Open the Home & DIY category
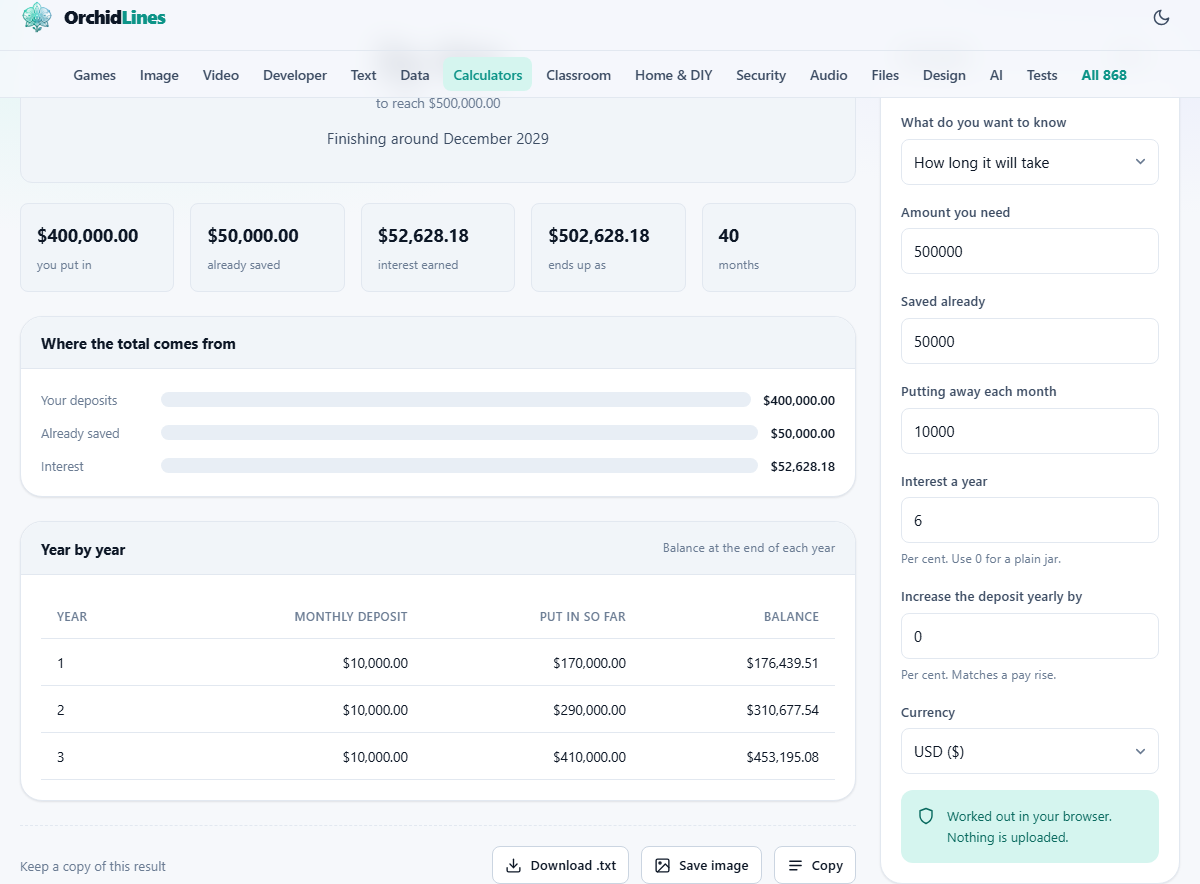 674,75
